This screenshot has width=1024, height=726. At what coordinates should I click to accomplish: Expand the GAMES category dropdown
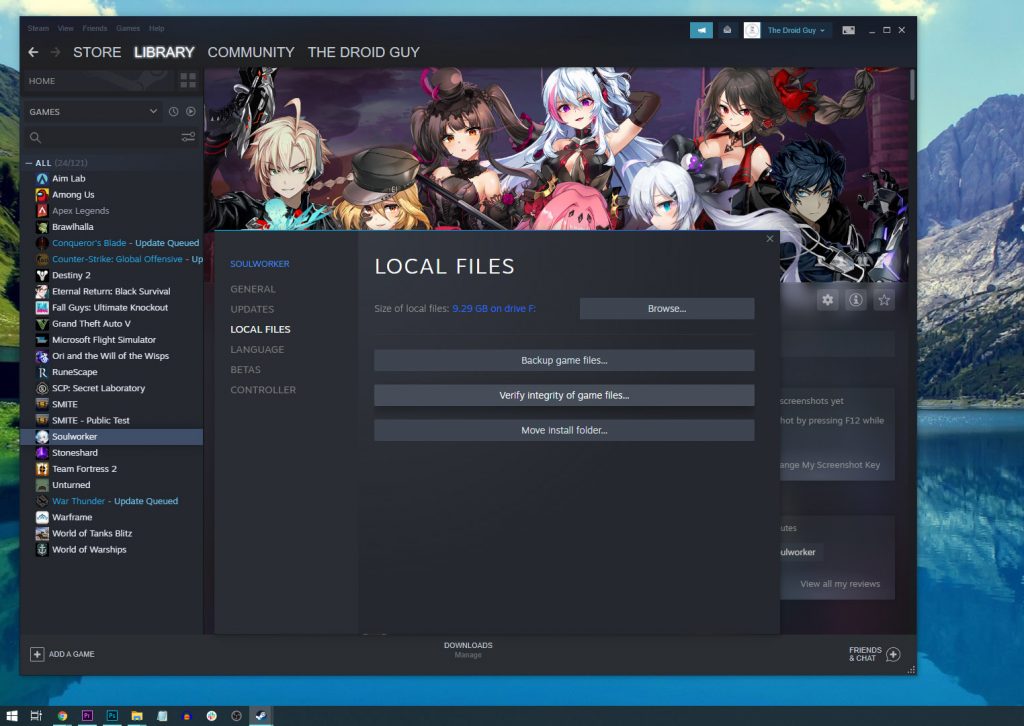coord(153,112)
